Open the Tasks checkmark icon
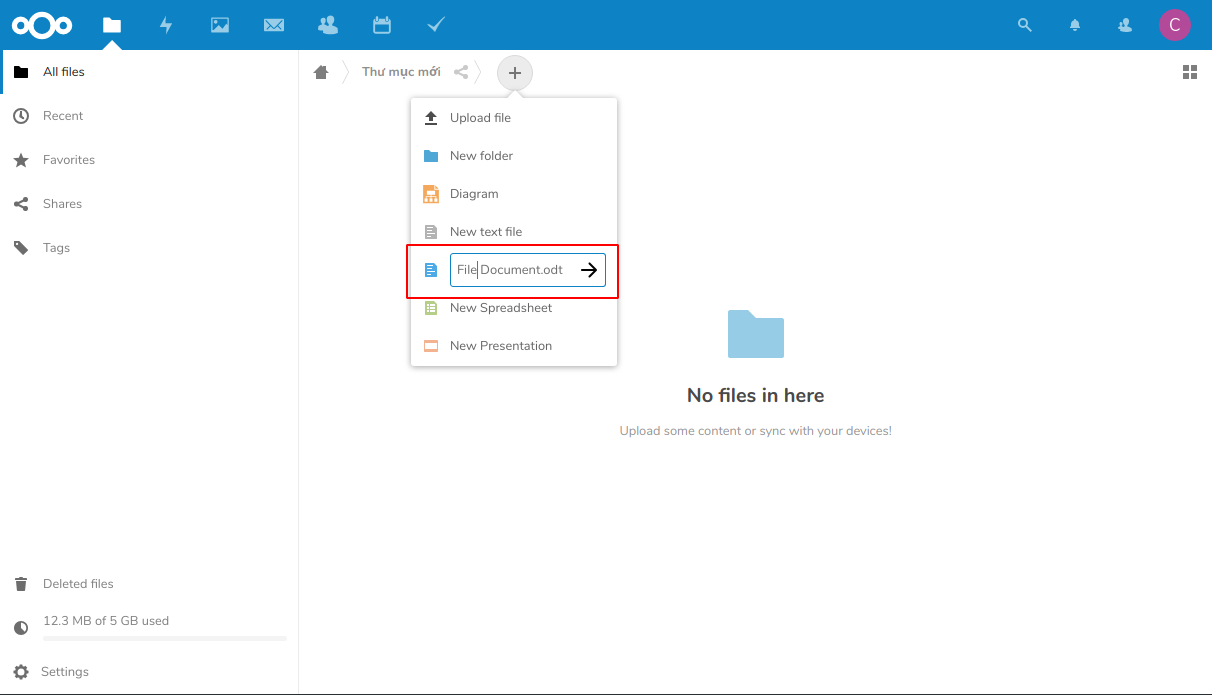1212x695 pixels. [436, 25]
